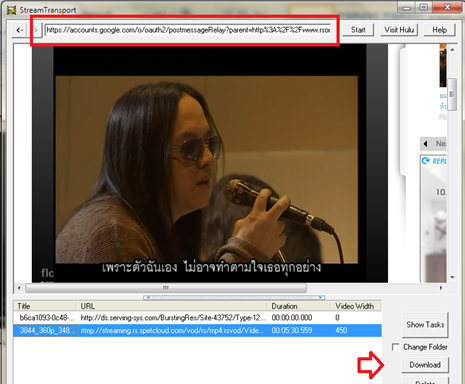
Task: Click the StreamTransport app icon in title bar
Action: 11,10
